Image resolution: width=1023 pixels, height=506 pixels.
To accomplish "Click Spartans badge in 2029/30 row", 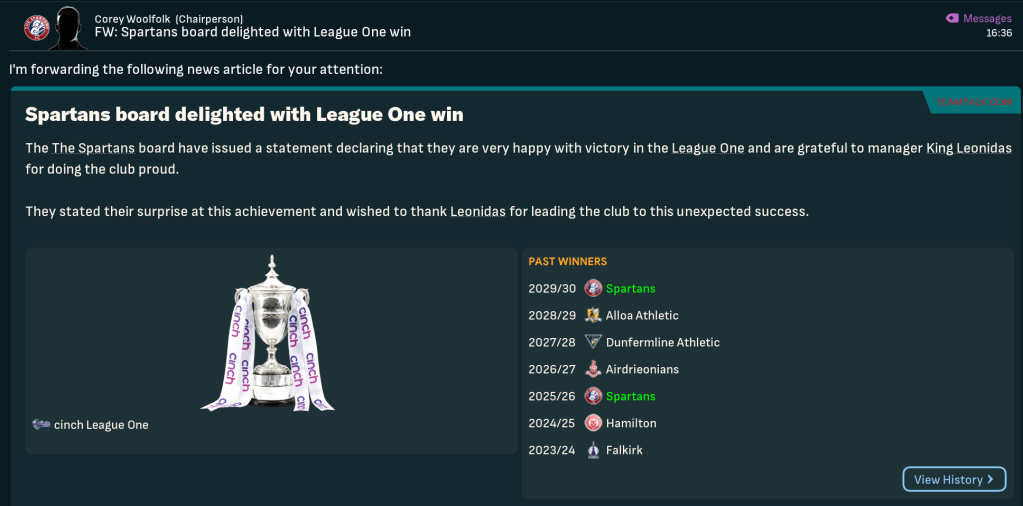I will pos(593,289).
